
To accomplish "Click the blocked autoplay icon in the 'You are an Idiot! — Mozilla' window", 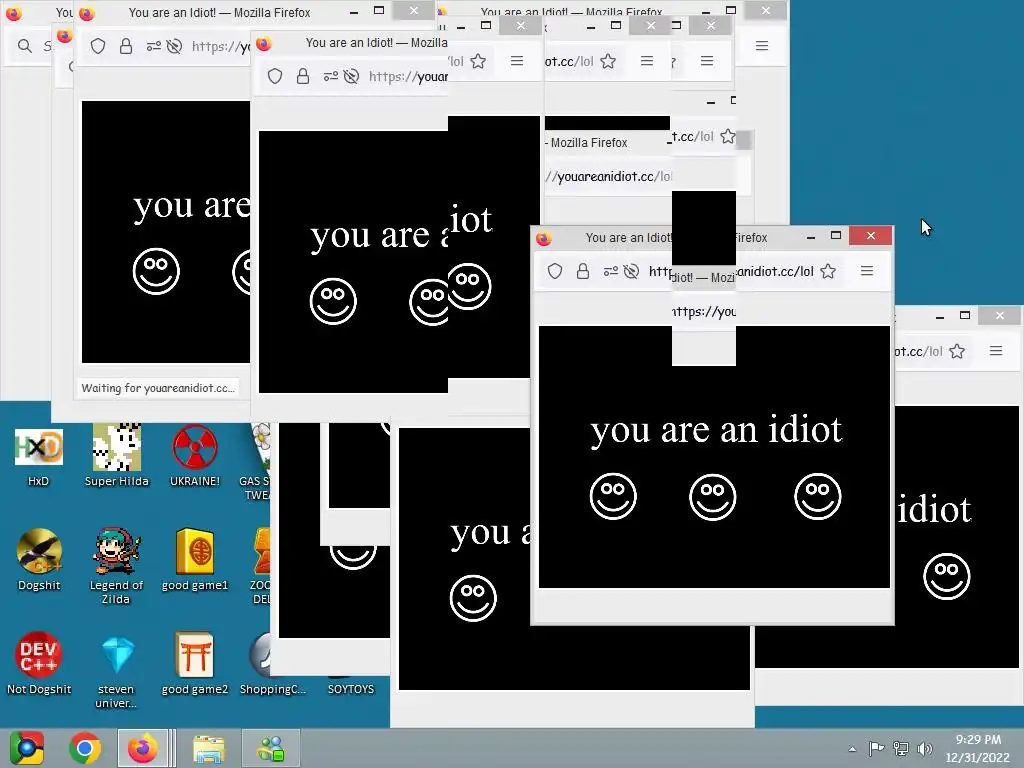I will point(351,76).
